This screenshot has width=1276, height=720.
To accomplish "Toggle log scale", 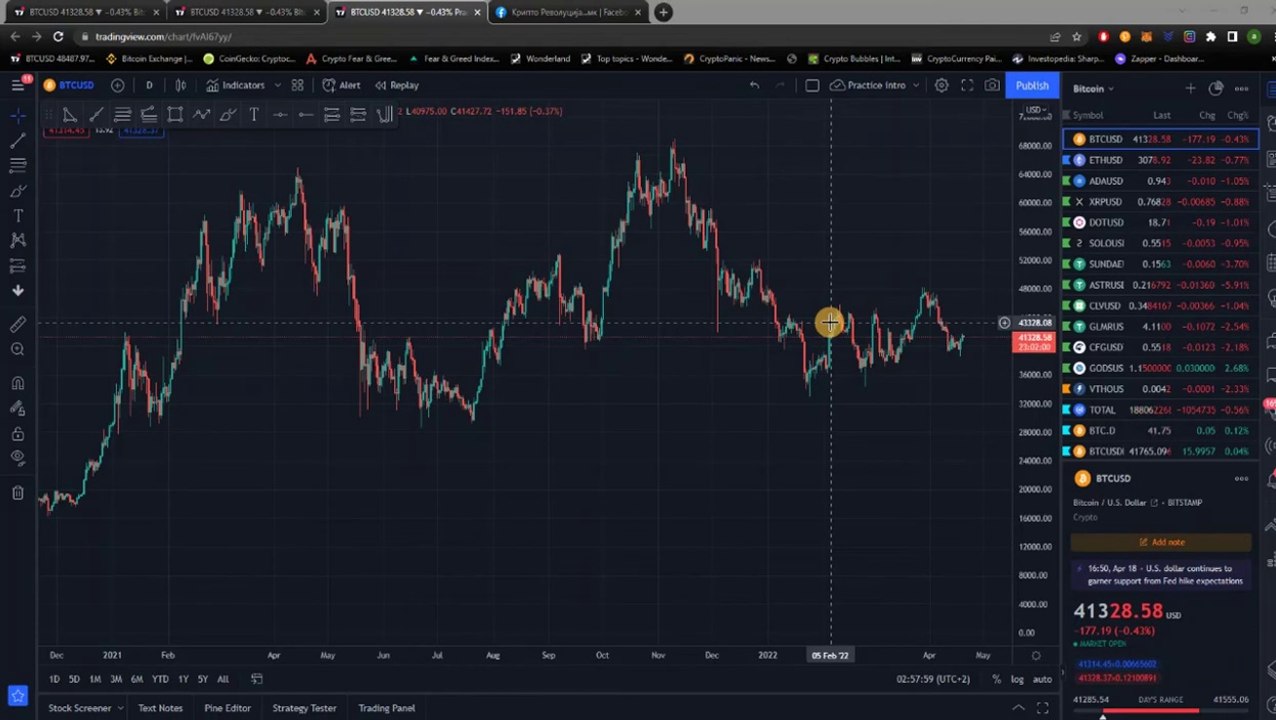I will coord(1017,679).
